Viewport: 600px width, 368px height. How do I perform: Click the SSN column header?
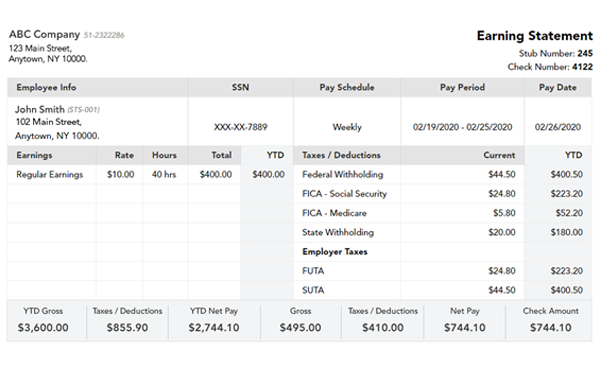240,88
